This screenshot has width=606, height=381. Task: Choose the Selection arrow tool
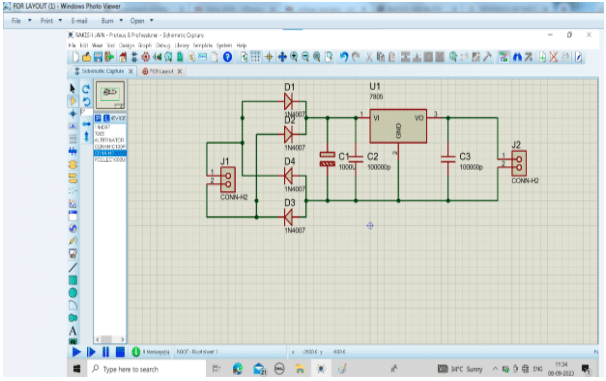72,88
